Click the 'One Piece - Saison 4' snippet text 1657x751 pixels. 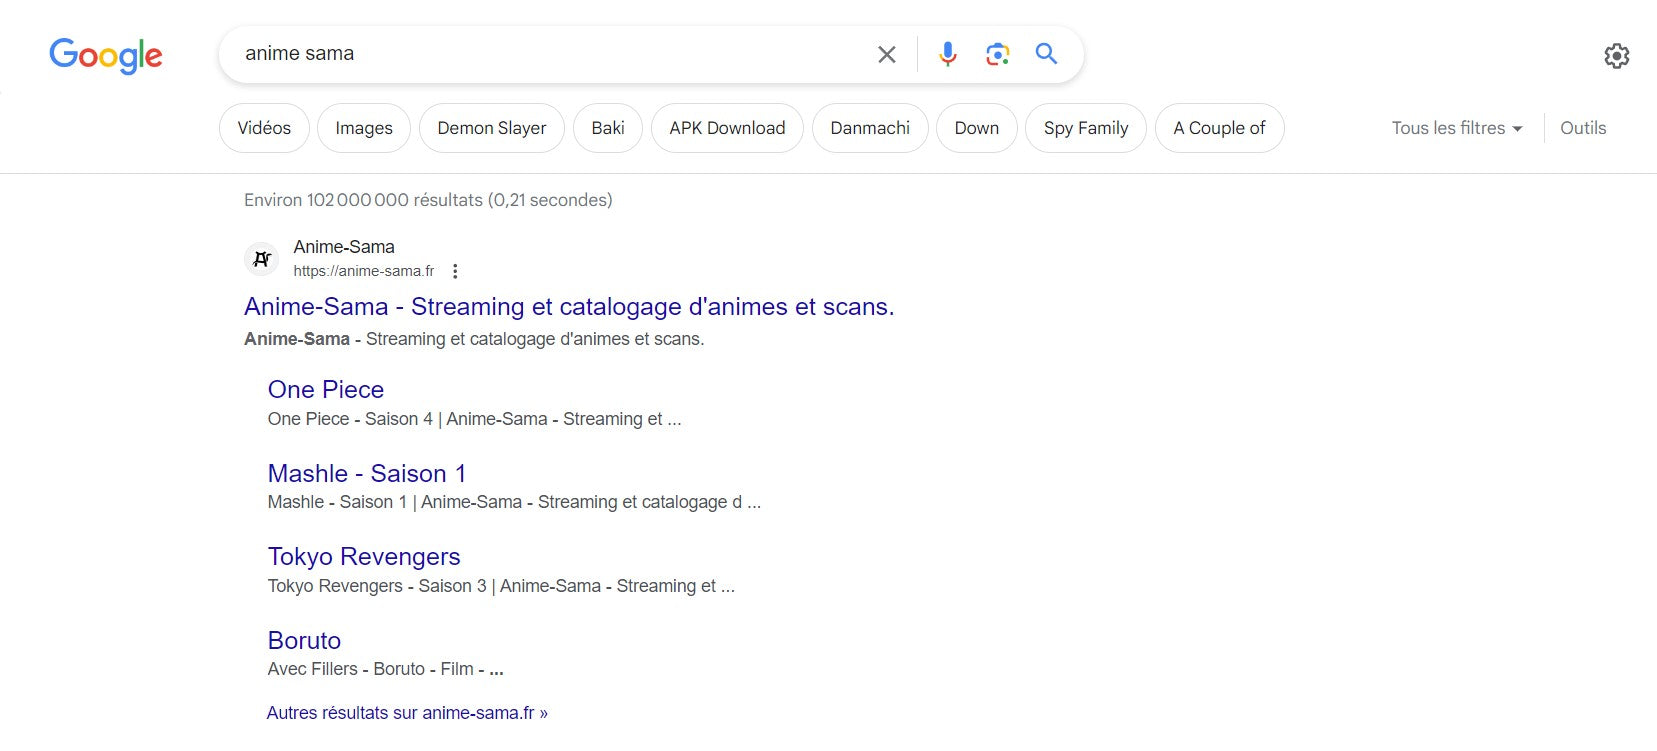(x=474, y=419)
